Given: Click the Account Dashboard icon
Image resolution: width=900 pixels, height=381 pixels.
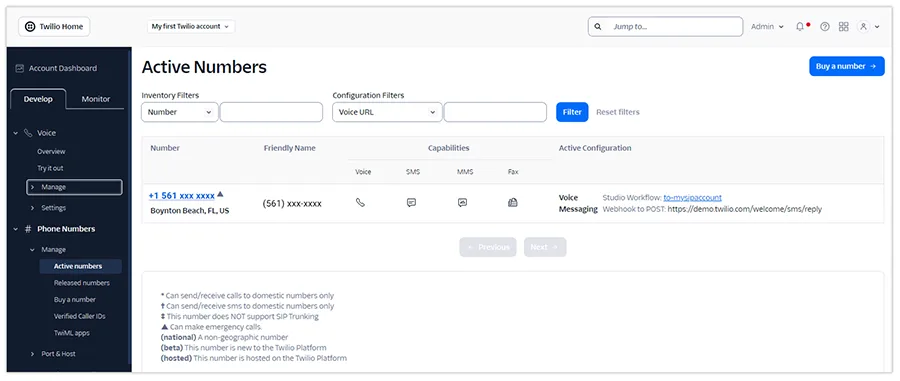Looking at the screenshot, I should 20,68.
